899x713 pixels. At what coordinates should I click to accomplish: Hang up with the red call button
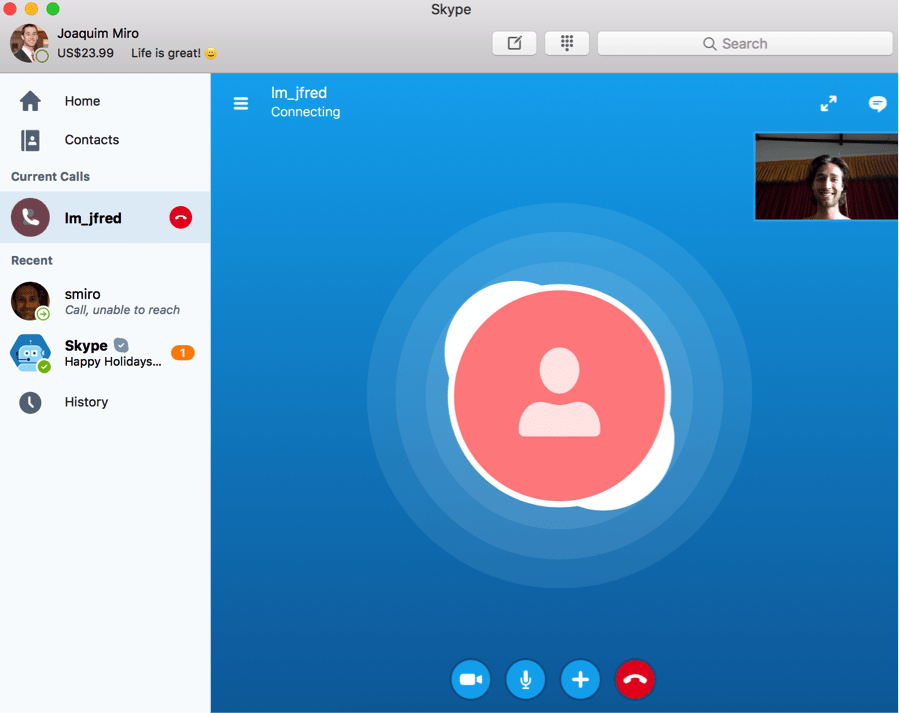click(635, 680)
